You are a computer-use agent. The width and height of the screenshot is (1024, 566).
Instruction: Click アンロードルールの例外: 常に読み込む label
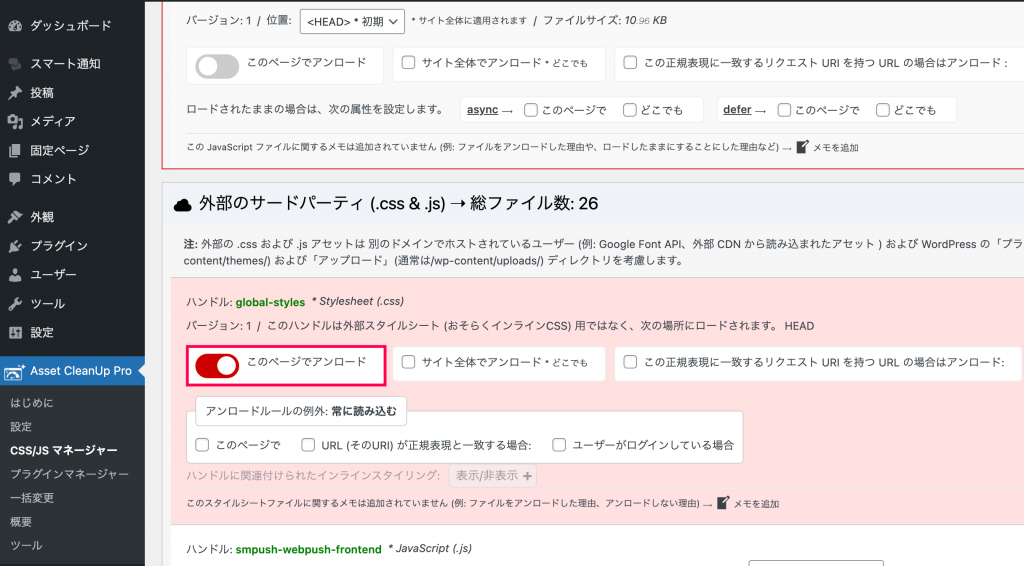(301, 411)
